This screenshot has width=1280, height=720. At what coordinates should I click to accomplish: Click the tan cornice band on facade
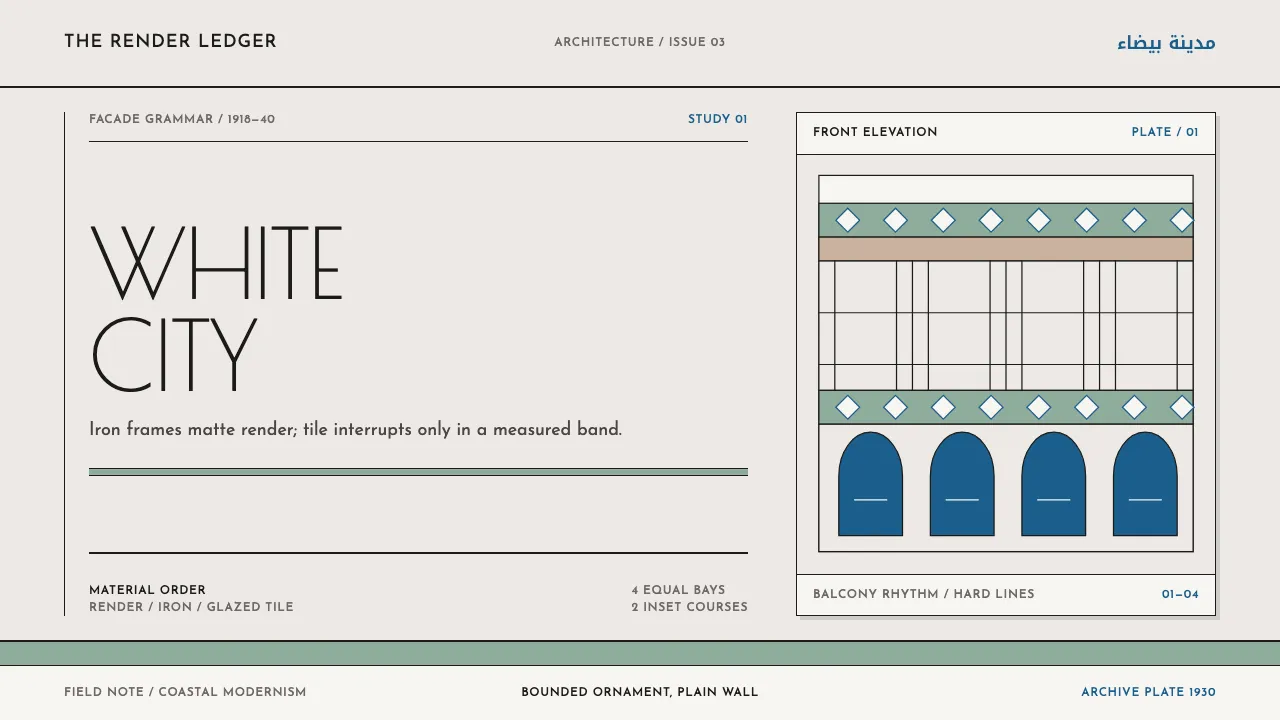pyautogui.click(x=1006, y=249)
